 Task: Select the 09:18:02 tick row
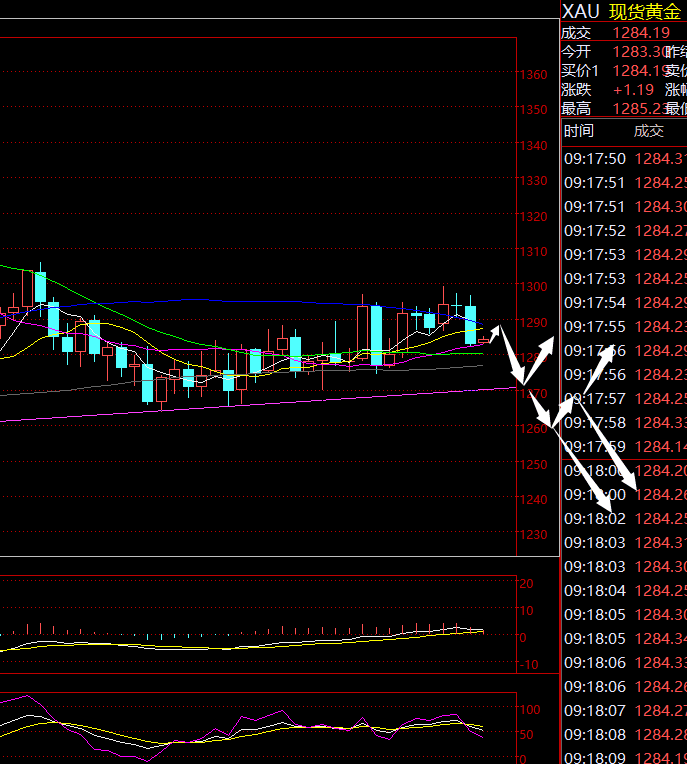coord(624,519)
